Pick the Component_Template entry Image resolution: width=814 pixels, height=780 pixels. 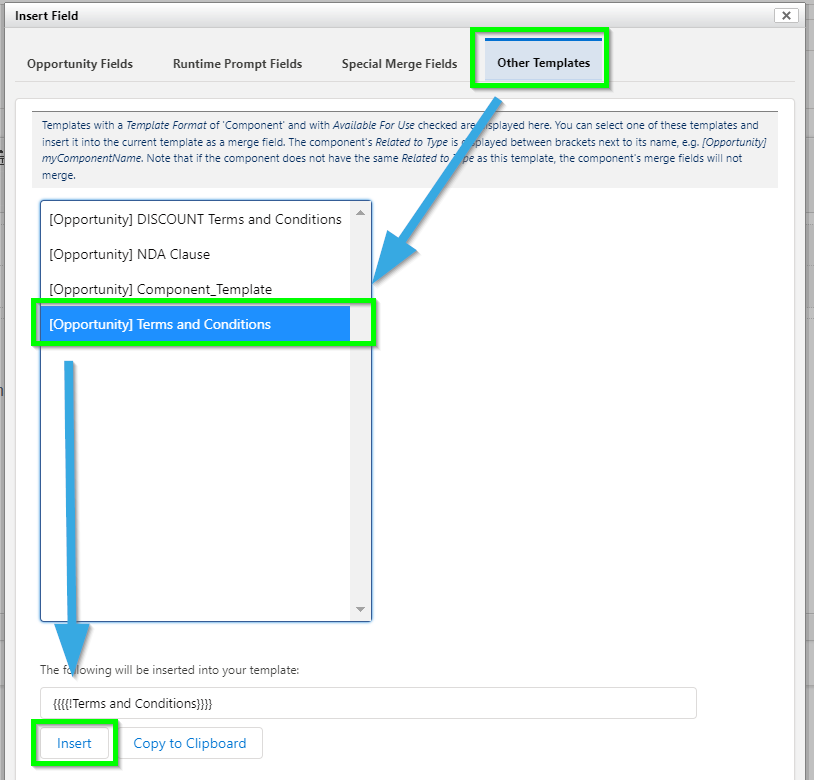195,289
